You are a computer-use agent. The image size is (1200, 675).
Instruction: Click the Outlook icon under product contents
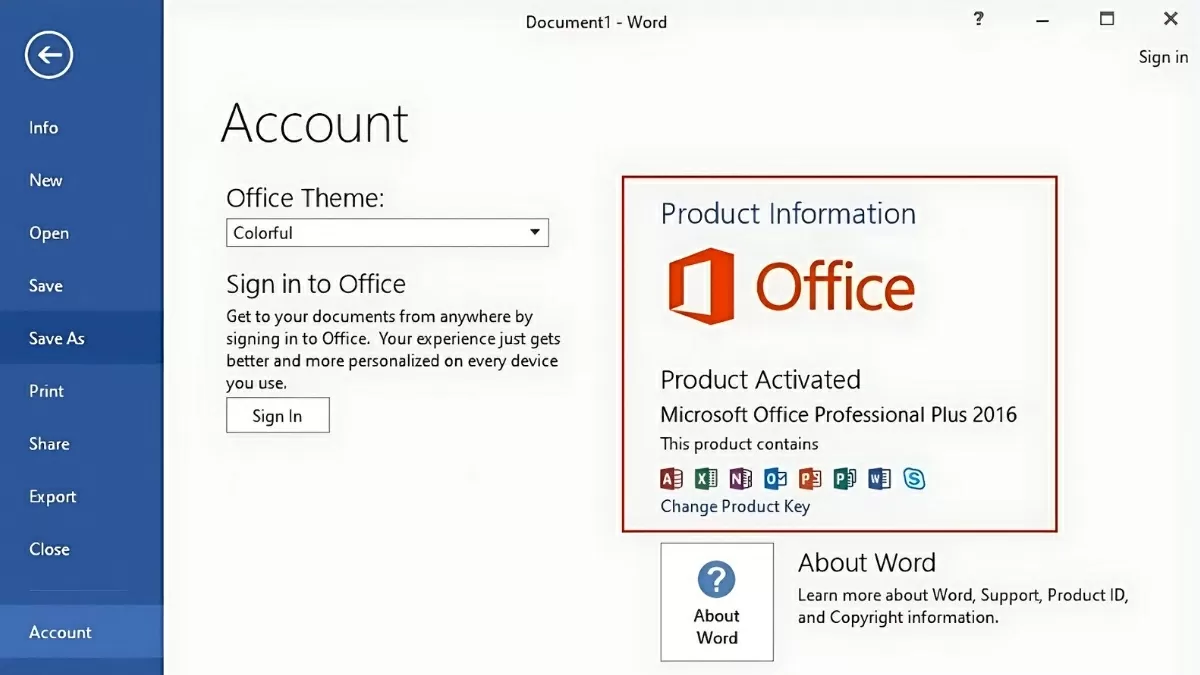pos(776,478)
